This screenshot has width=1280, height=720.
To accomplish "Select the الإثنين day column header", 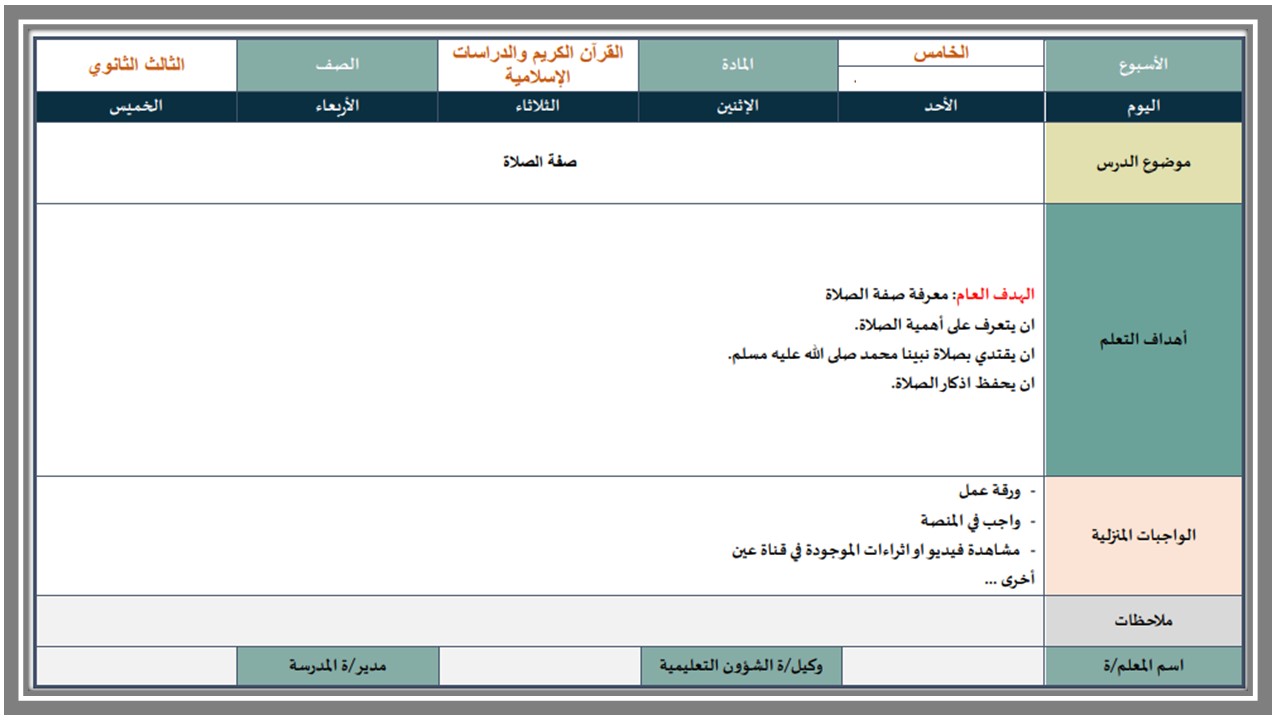I will 738,107.
